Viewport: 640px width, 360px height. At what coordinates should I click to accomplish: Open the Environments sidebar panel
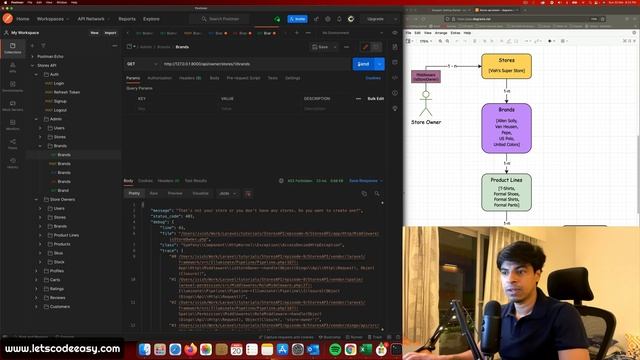pos(13,86)
